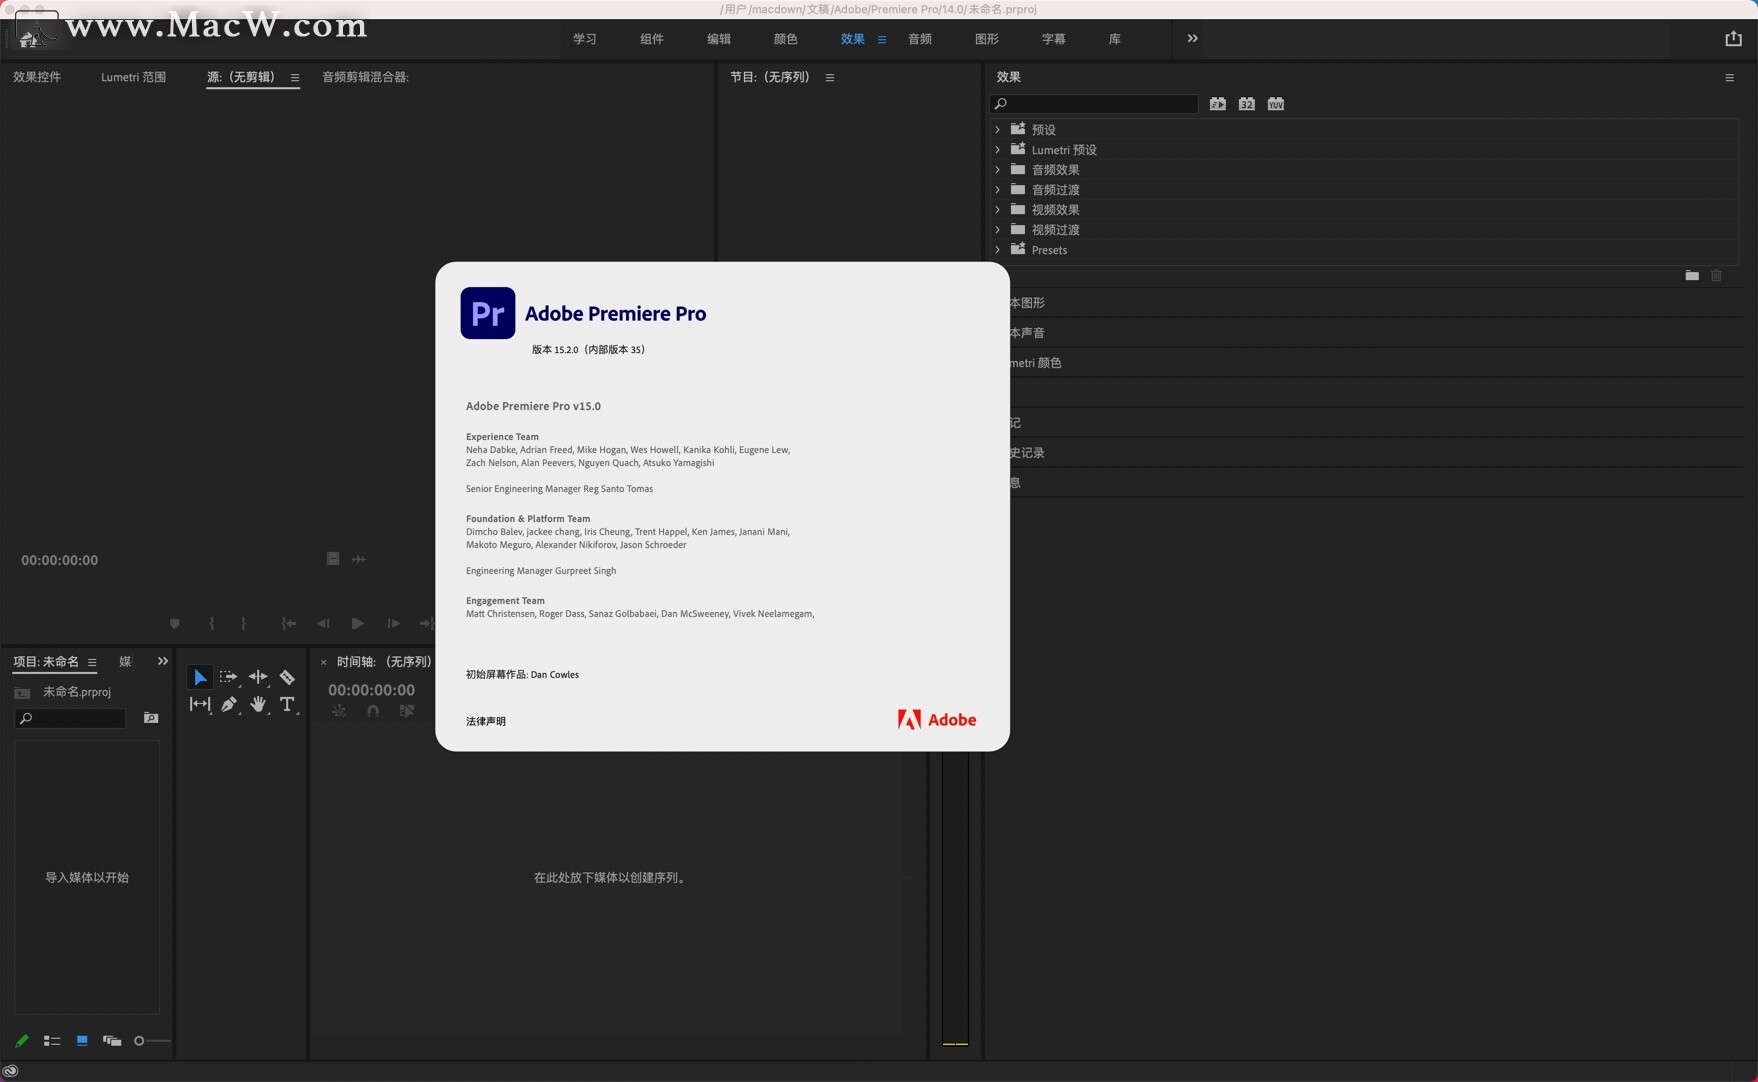This screenshot has height=1082, width=1758.
Task: Select the Hand tool
Action: point(258,705)
